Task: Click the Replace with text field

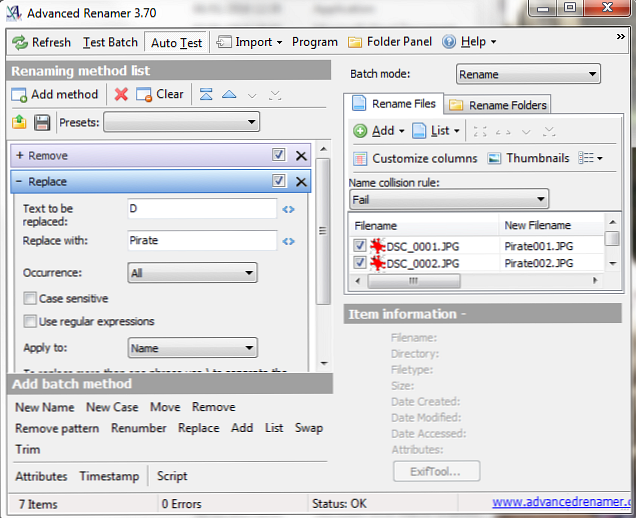Action: pyautogui.click(x=201, y=240)
